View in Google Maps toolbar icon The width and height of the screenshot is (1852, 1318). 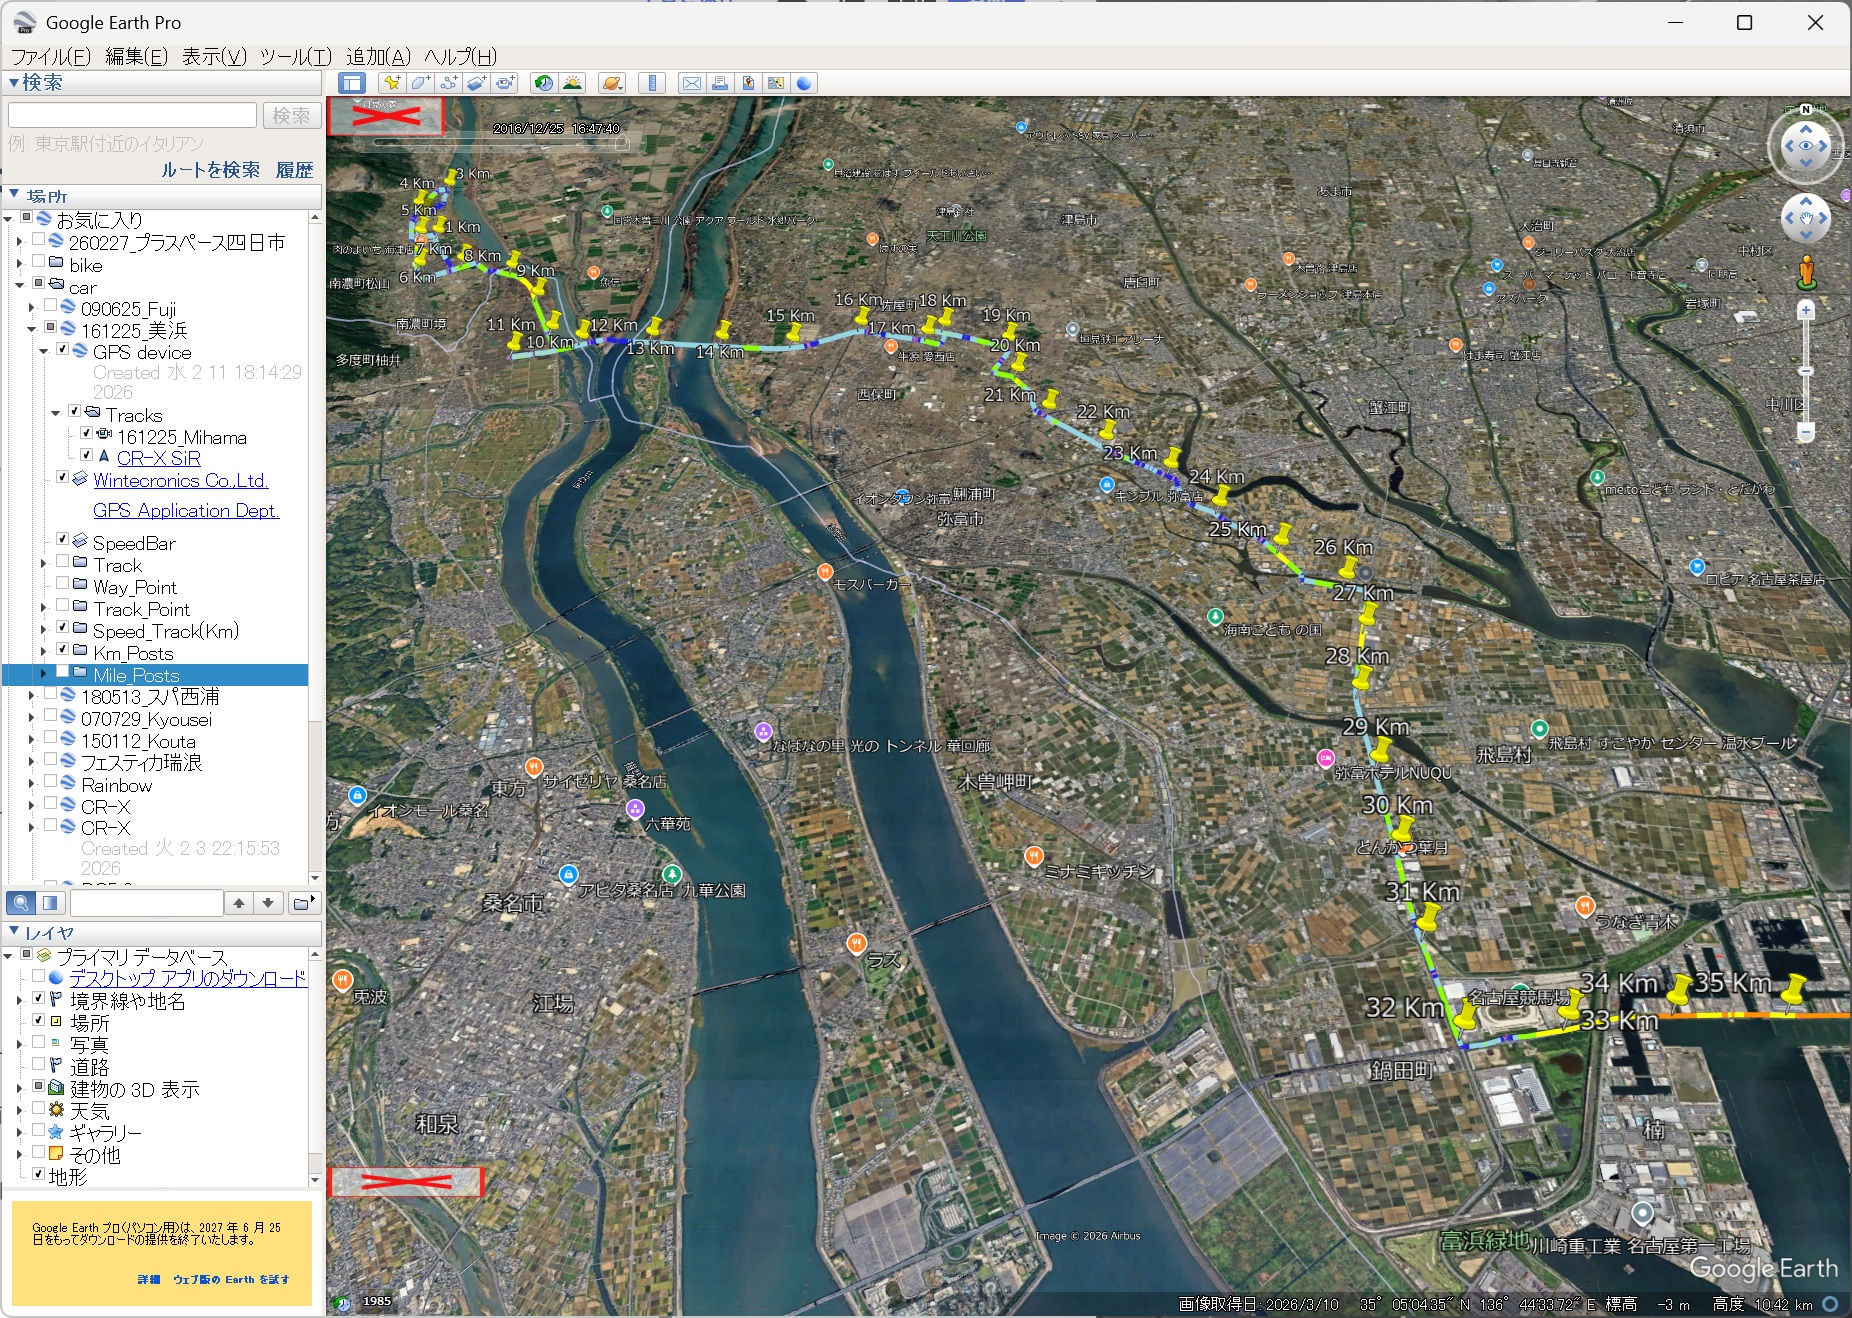tap(776, 83)
